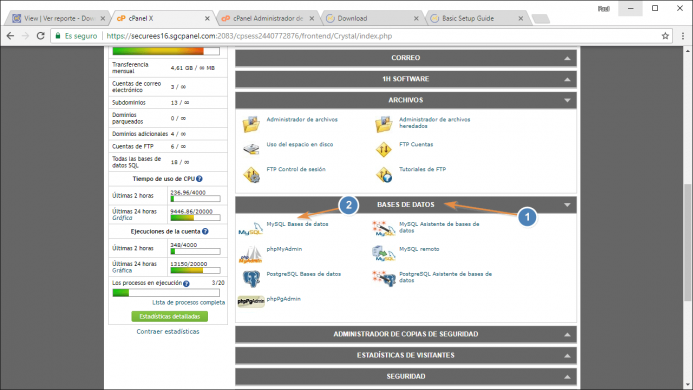Open the Administrador de archivos folder icon
The height and width of the screenshot is (390, 693).
(x=251, y=124)
